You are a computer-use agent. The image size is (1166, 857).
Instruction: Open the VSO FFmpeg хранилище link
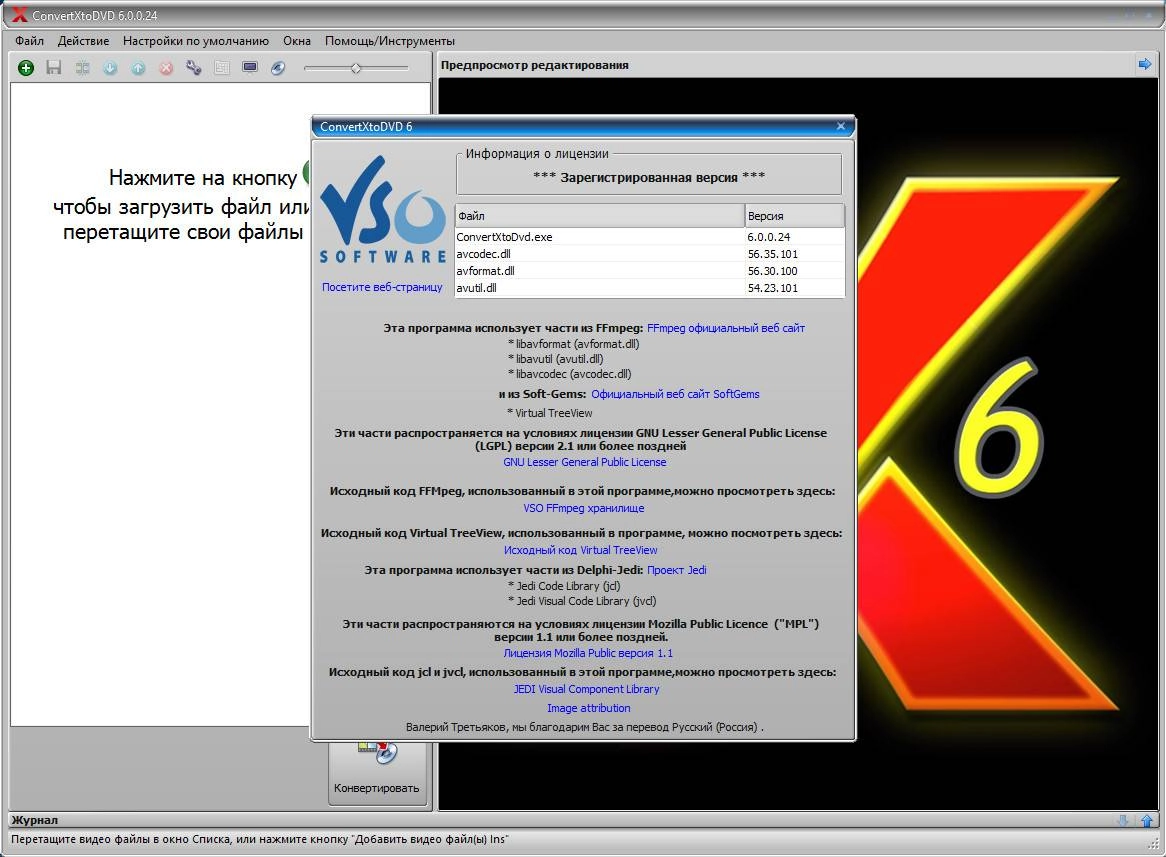point(584,508)
